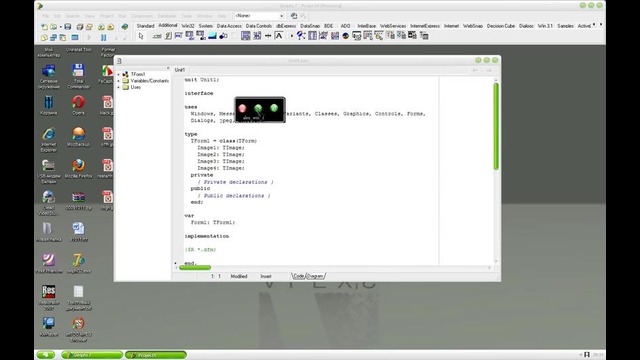Select the arrow pointer palette tool
Image resolution: width=640 pixels, height=360 pixels.
tap(141, 36)
